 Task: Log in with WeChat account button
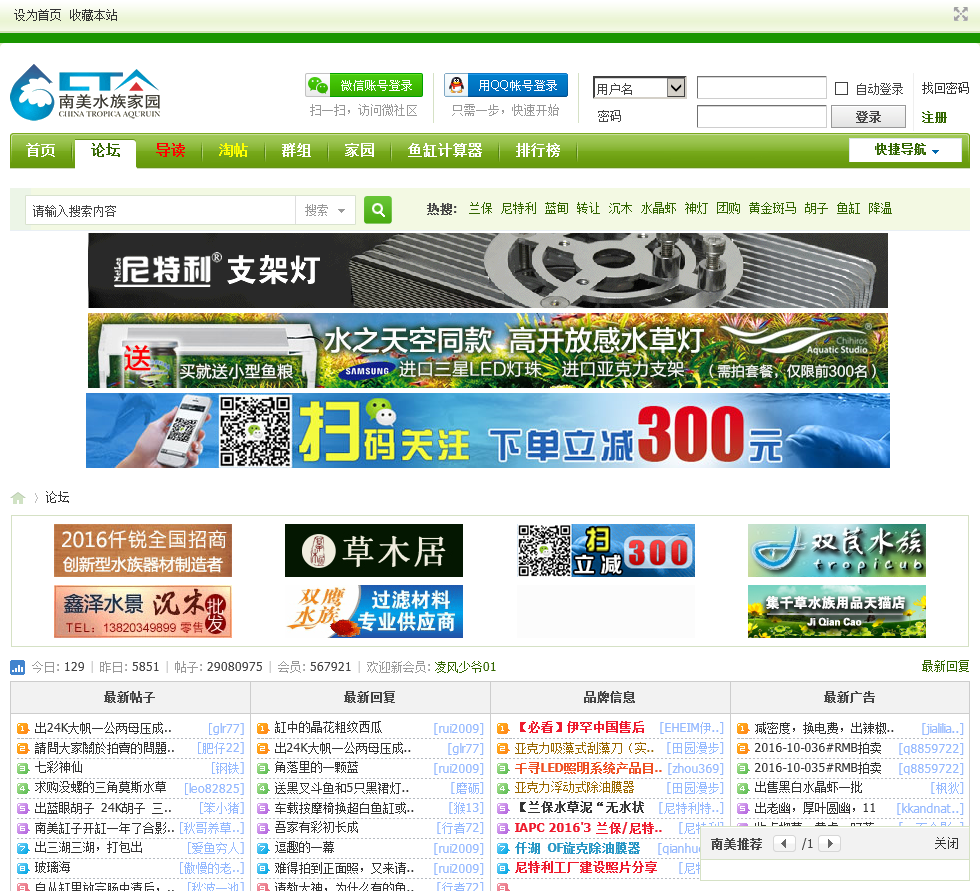tap(364, 85)
